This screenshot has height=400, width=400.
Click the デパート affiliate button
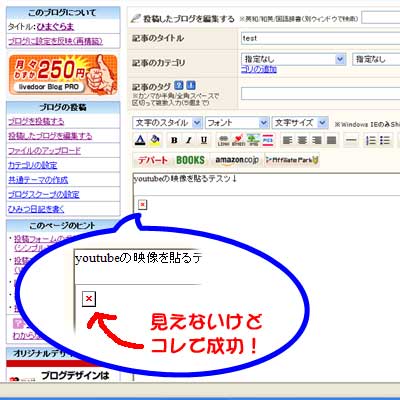(153, 160)
